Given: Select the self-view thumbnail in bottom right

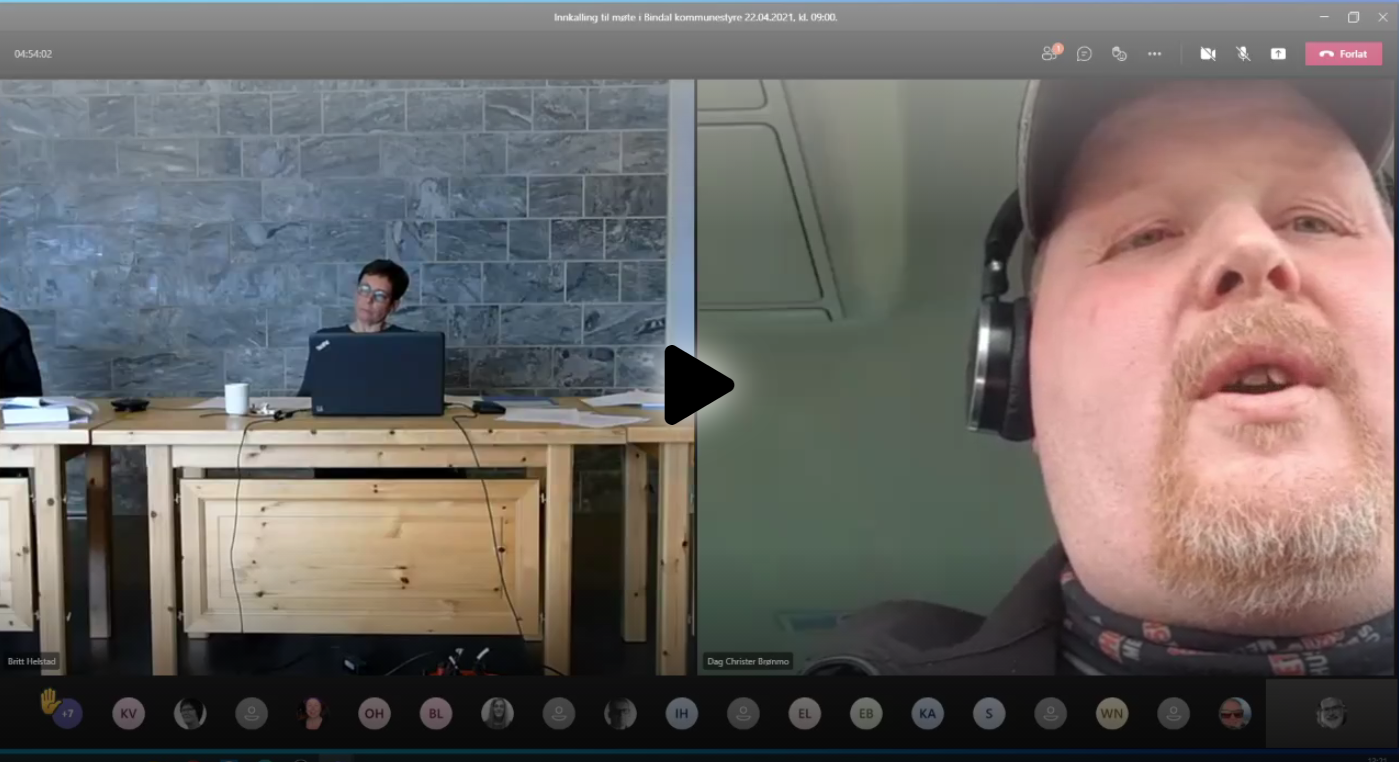Looking at the screenshot, I should point(1331,713).
